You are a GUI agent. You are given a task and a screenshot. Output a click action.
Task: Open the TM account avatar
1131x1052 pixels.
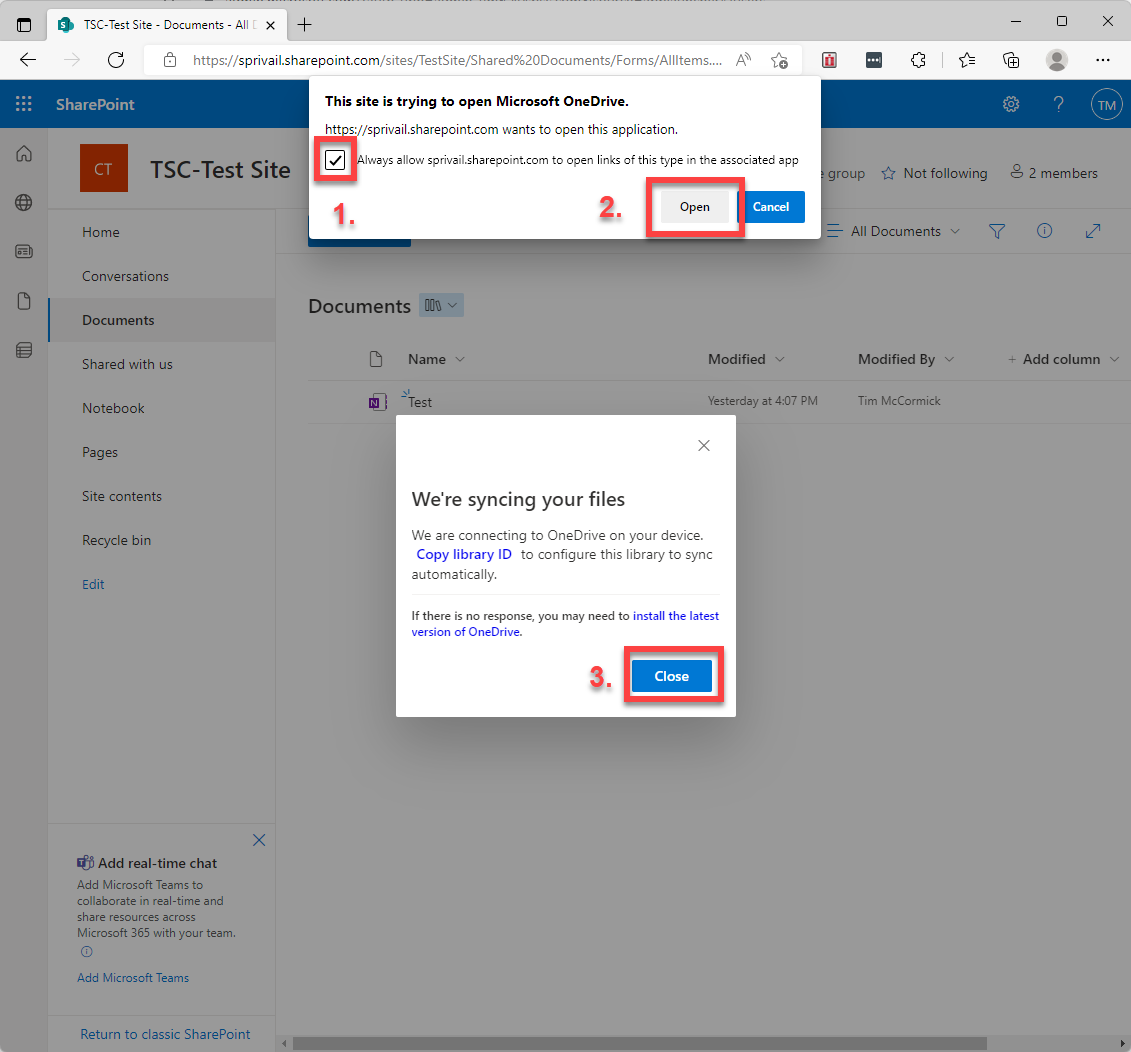(1106, 105)
